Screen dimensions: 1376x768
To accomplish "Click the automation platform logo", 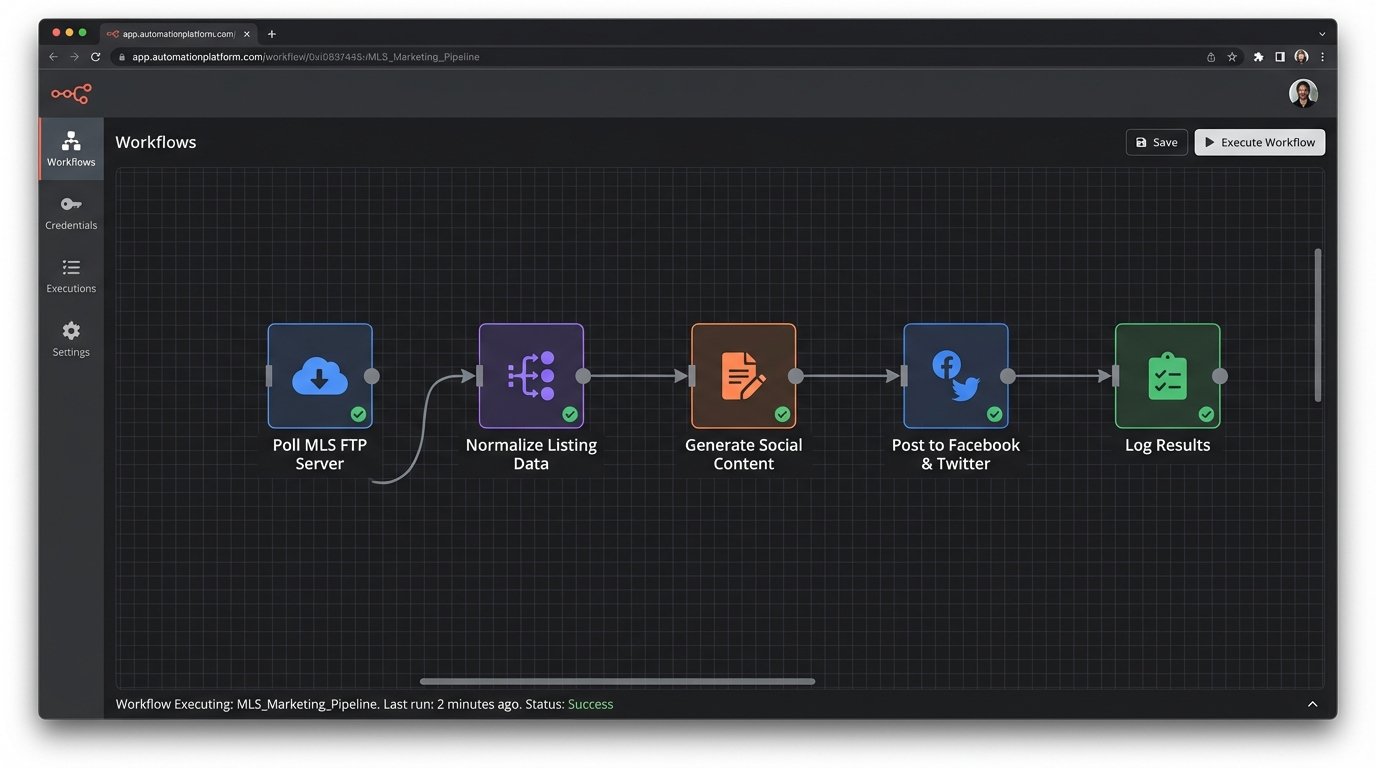I will (x=71, y=94).
